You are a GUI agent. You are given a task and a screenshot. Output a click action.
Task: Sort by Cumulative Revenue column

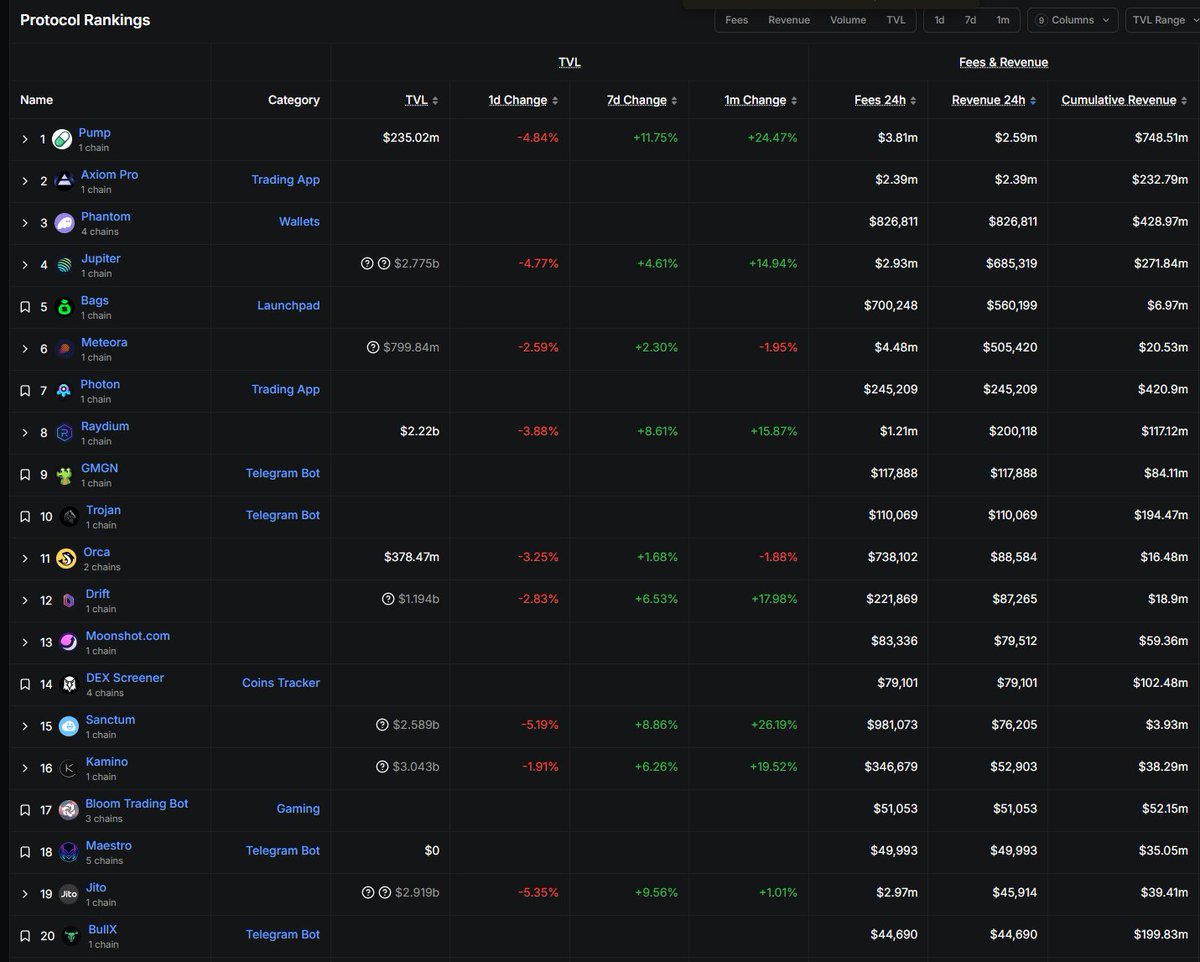pos(1124,100)
